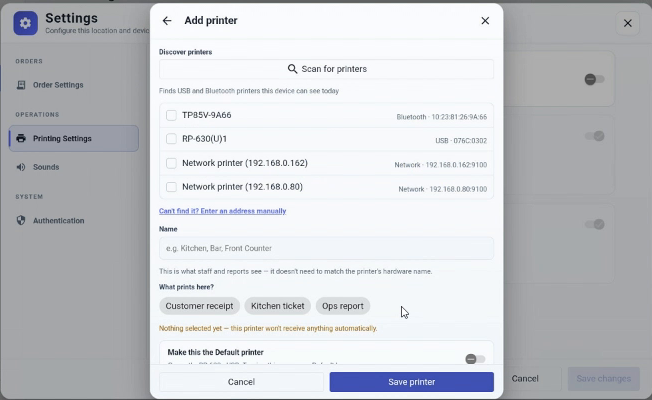Viewport: 652px width, 400px height.
Task: Click the Scan for printers button
Action: click(326, 69)
